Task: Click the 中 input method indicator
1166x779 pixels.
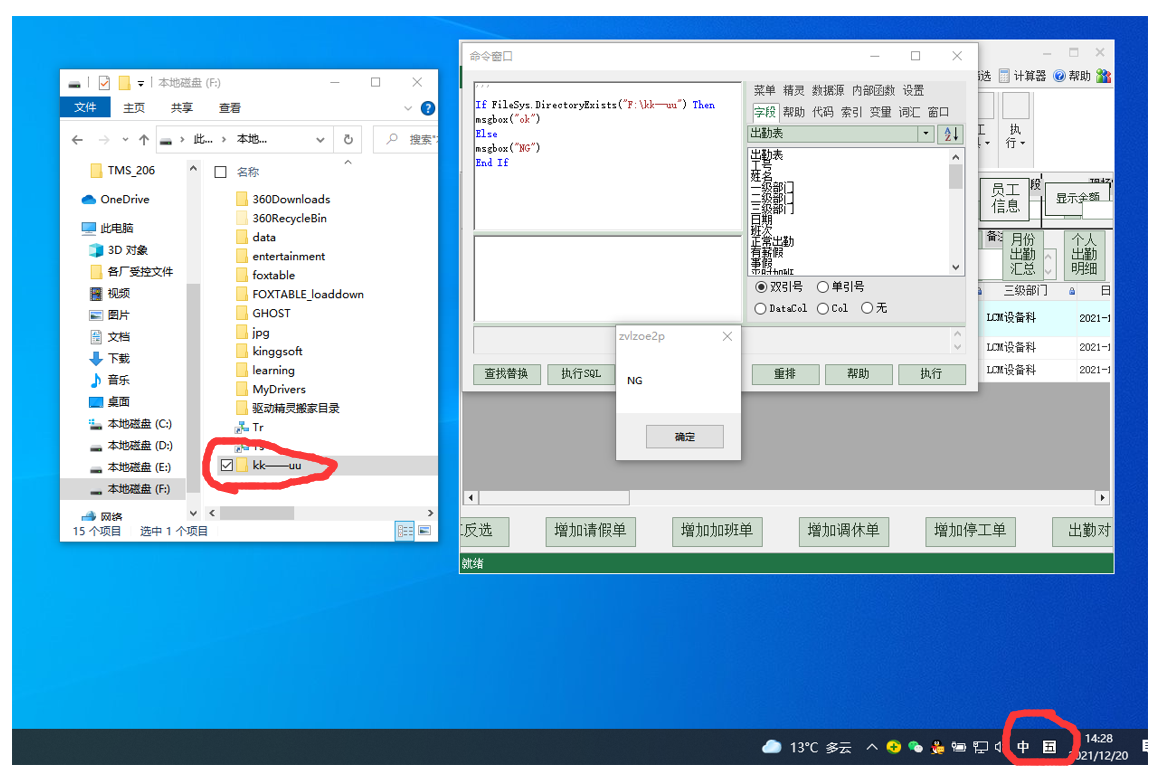Action: point(1023,747)
